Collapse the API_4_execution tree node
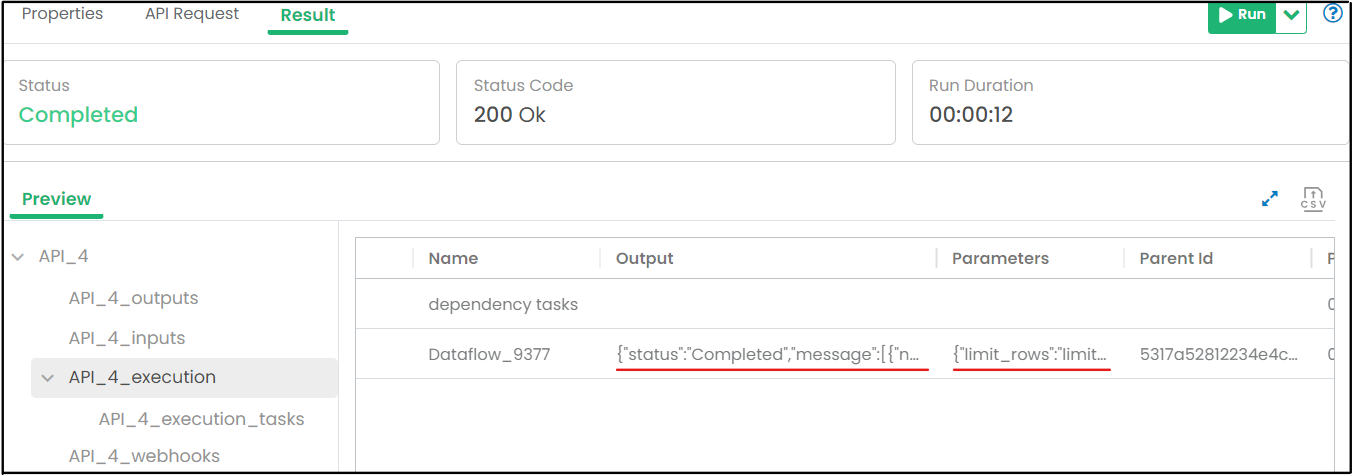 click(x=47, y=378)
